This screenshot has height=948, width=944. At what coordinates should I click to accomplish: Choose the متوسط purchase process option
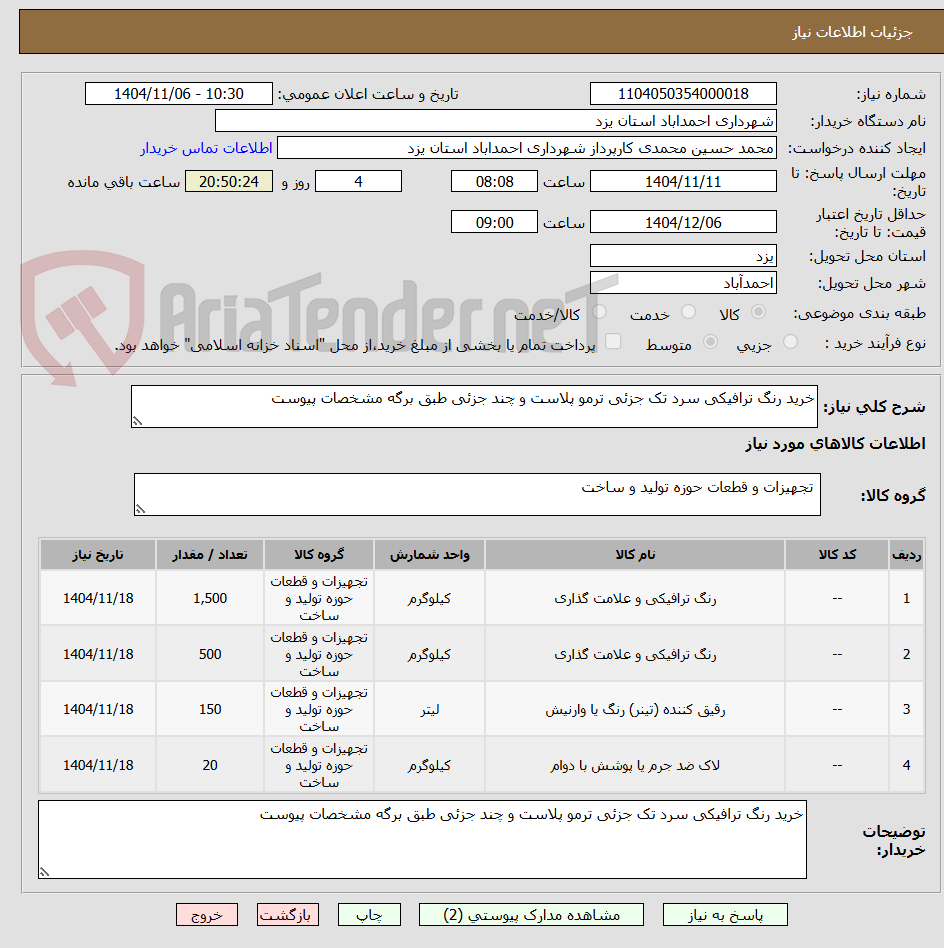tap(711, 342)
